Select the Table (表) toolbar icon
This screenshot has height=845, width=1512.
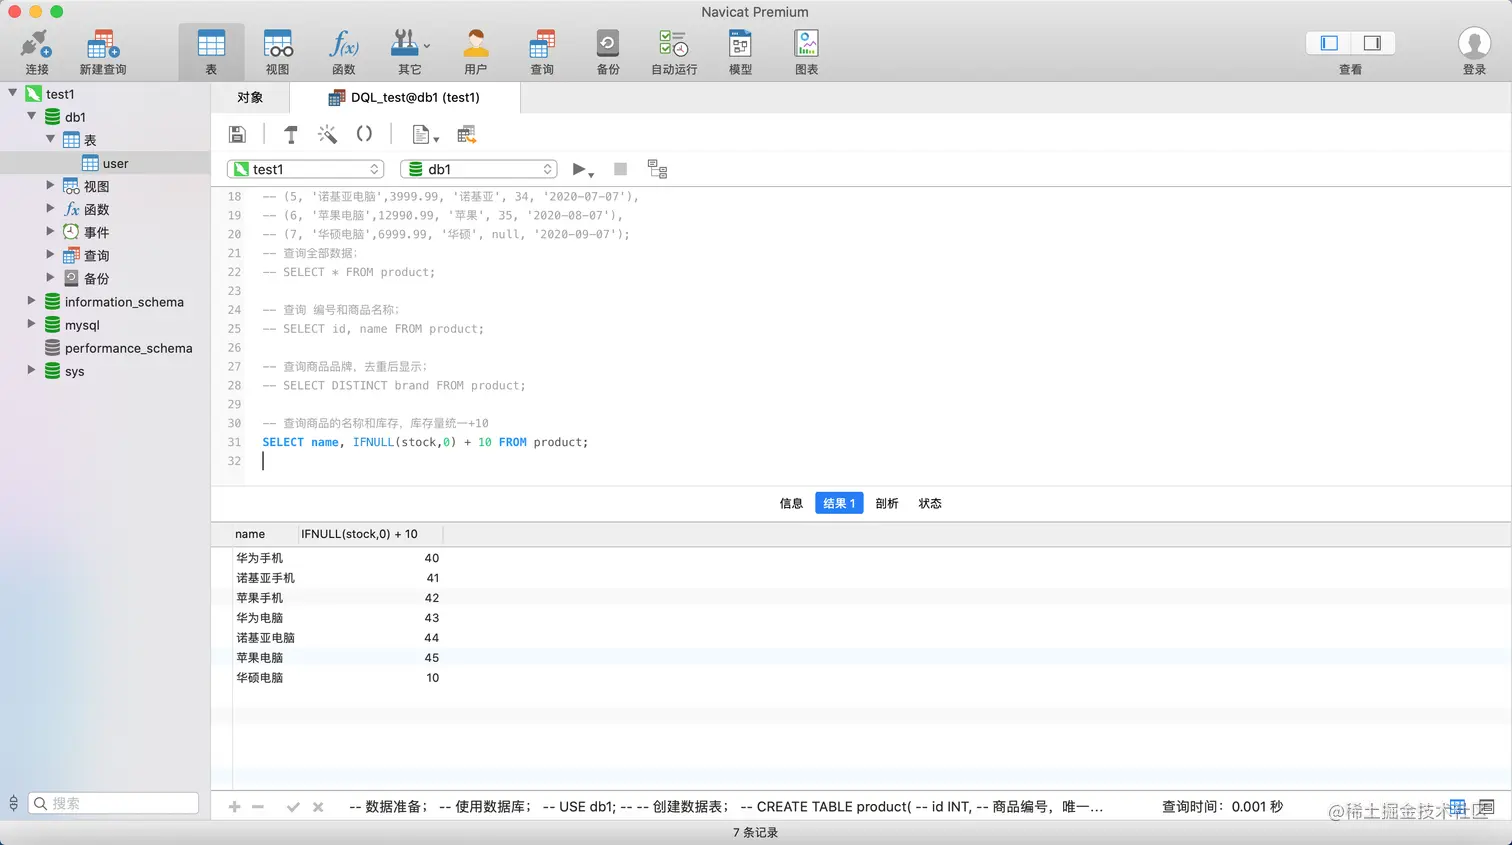[211, 52]
